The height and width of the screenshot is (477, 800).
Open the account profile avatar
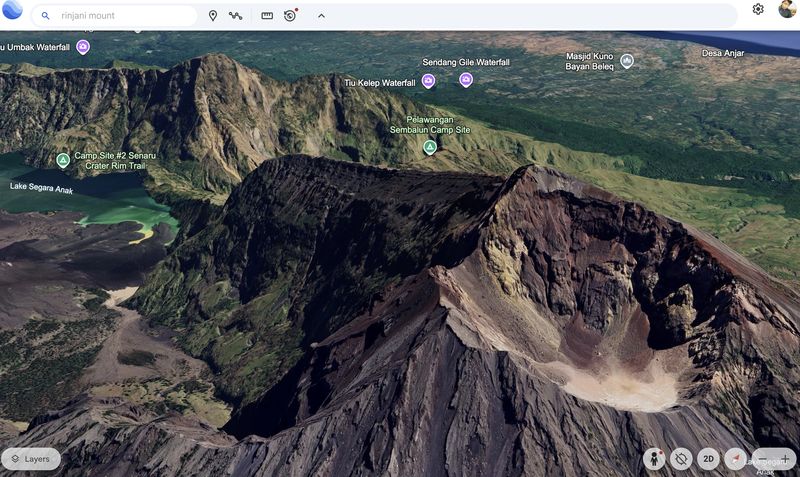[x=788, y=9]
